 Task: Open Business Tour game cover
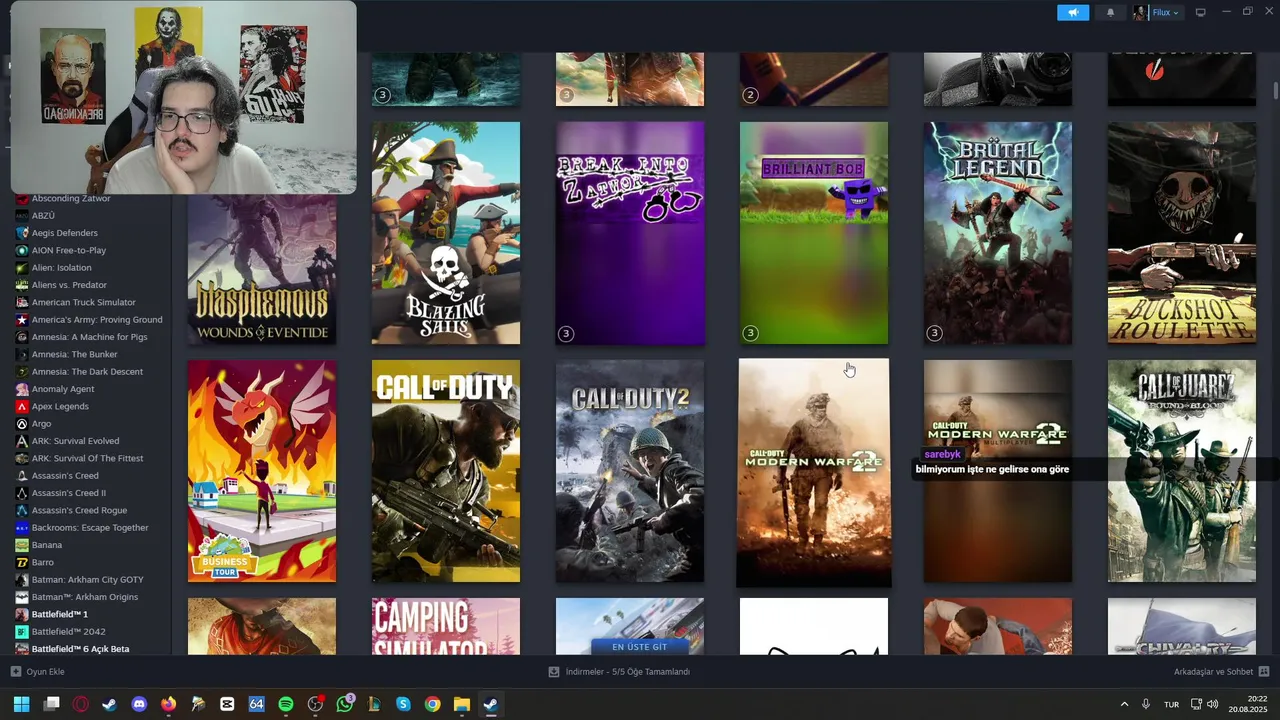(262, 471)
